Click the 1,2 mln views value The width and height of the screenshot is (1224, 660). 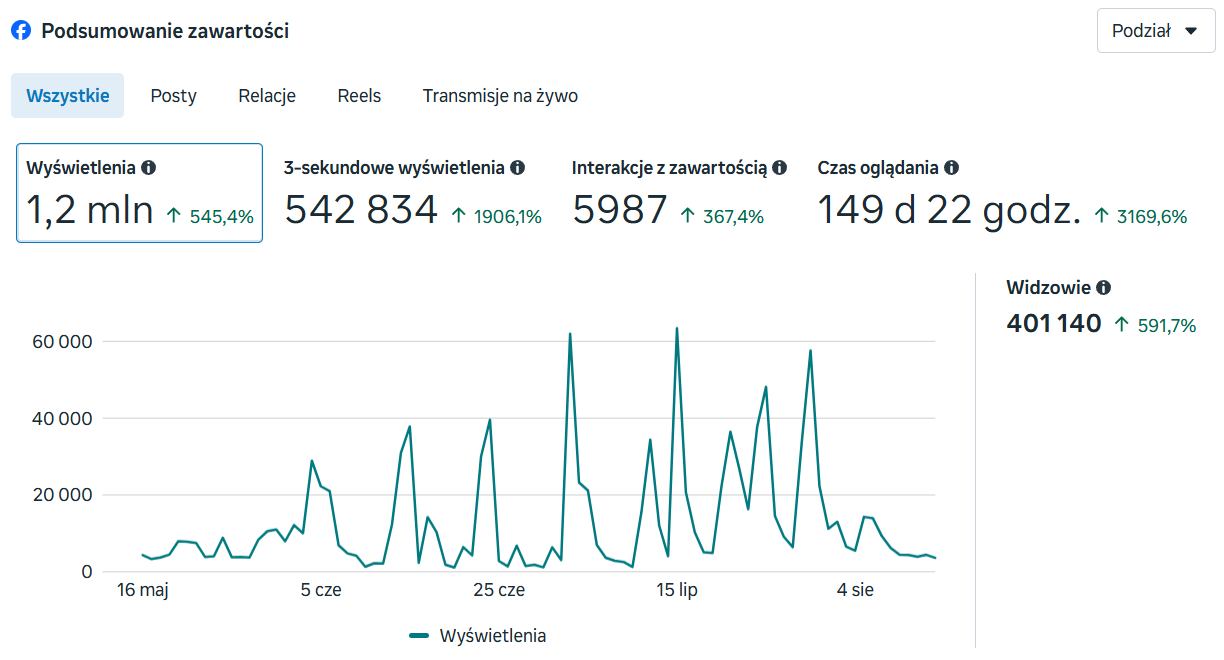point(90,210)
